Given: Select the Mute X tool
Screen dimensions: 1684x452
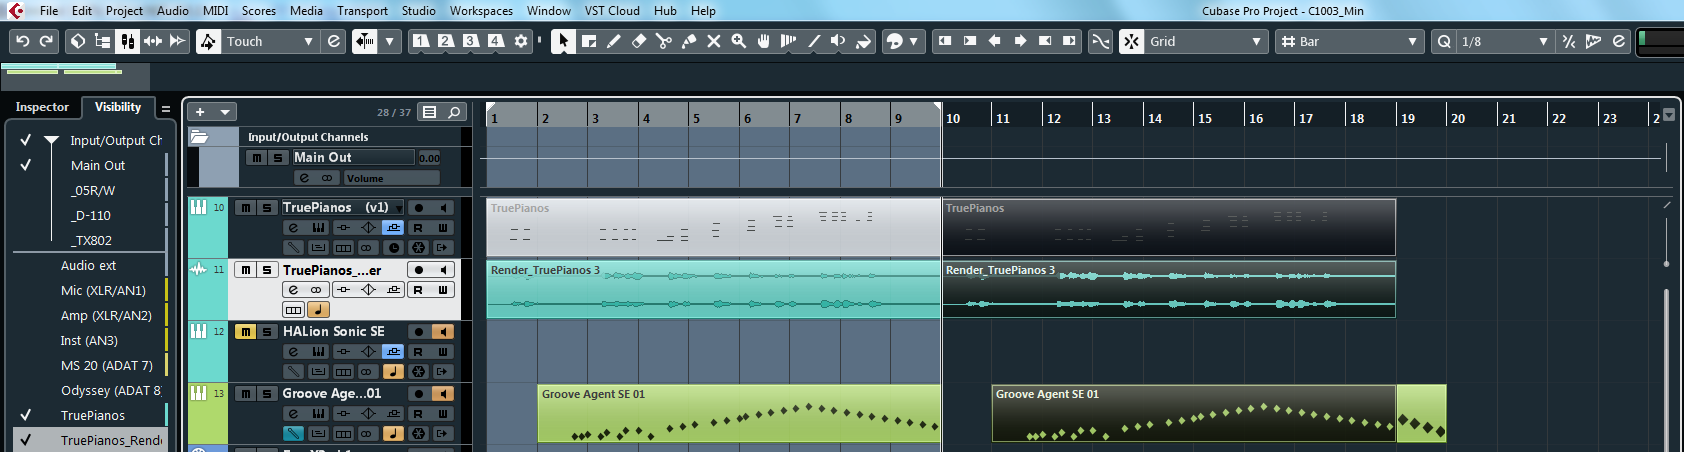Looking at the screenshot, I should pyautogui.click(x=714, y=41).
